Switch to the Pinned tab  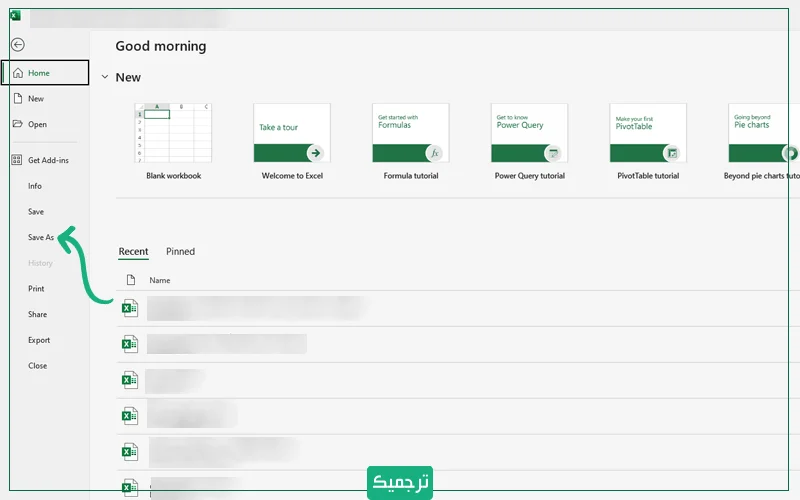coord(180,252)
